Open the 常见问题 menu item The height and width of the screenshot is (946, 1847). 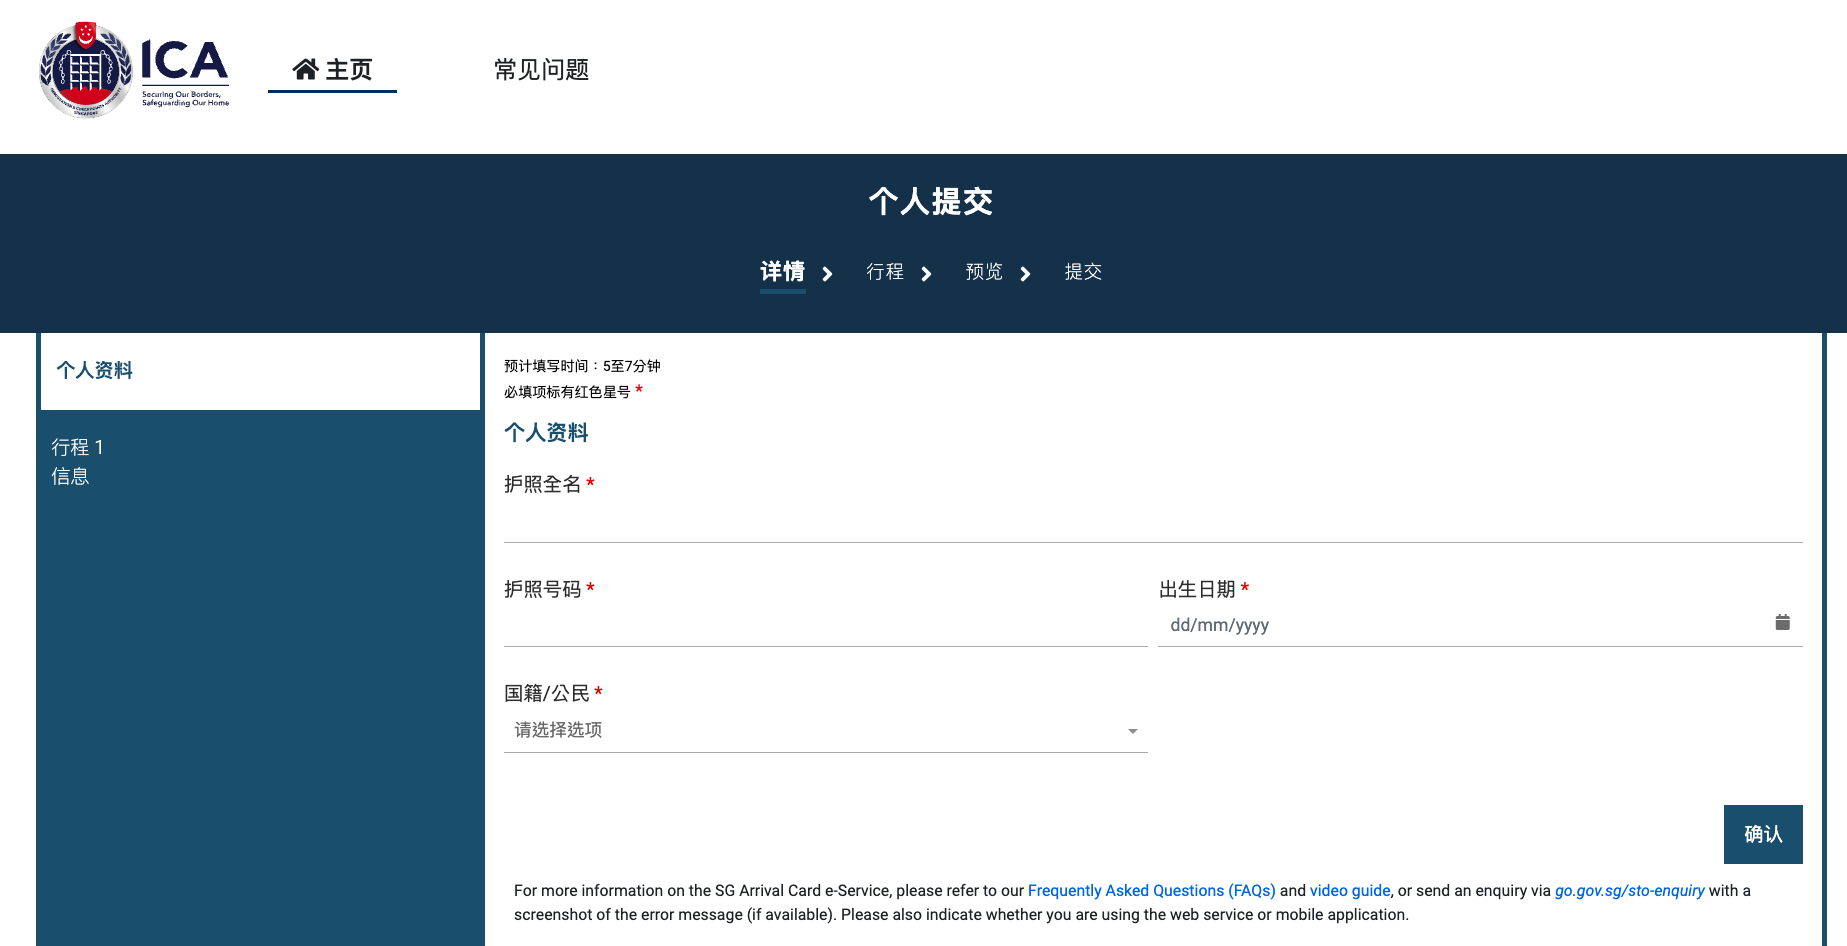(x=541, y=70)
